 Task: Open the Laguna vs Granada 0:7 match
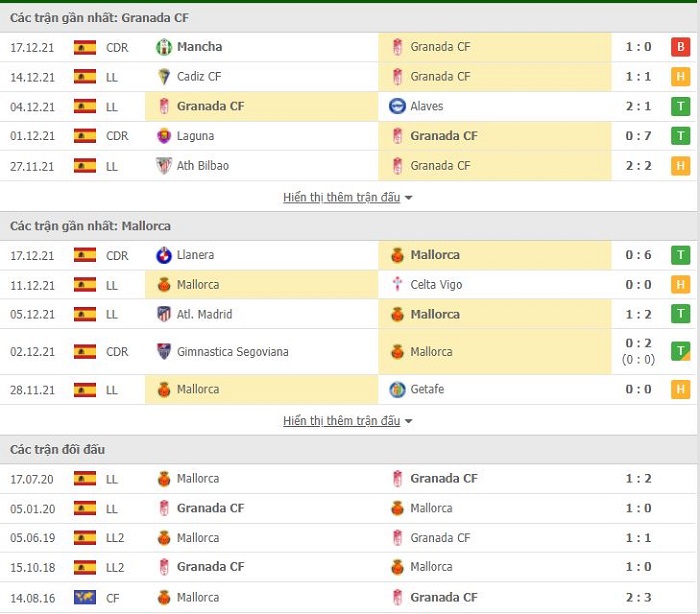[638, 136]
